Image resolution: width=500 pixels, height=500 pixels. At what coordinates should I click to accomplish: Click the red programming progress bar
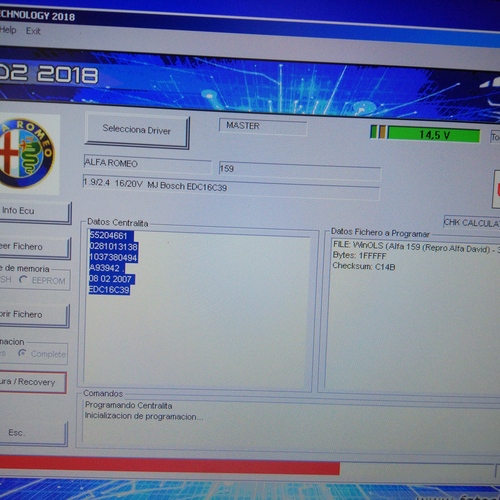click(x=170, y=464)
